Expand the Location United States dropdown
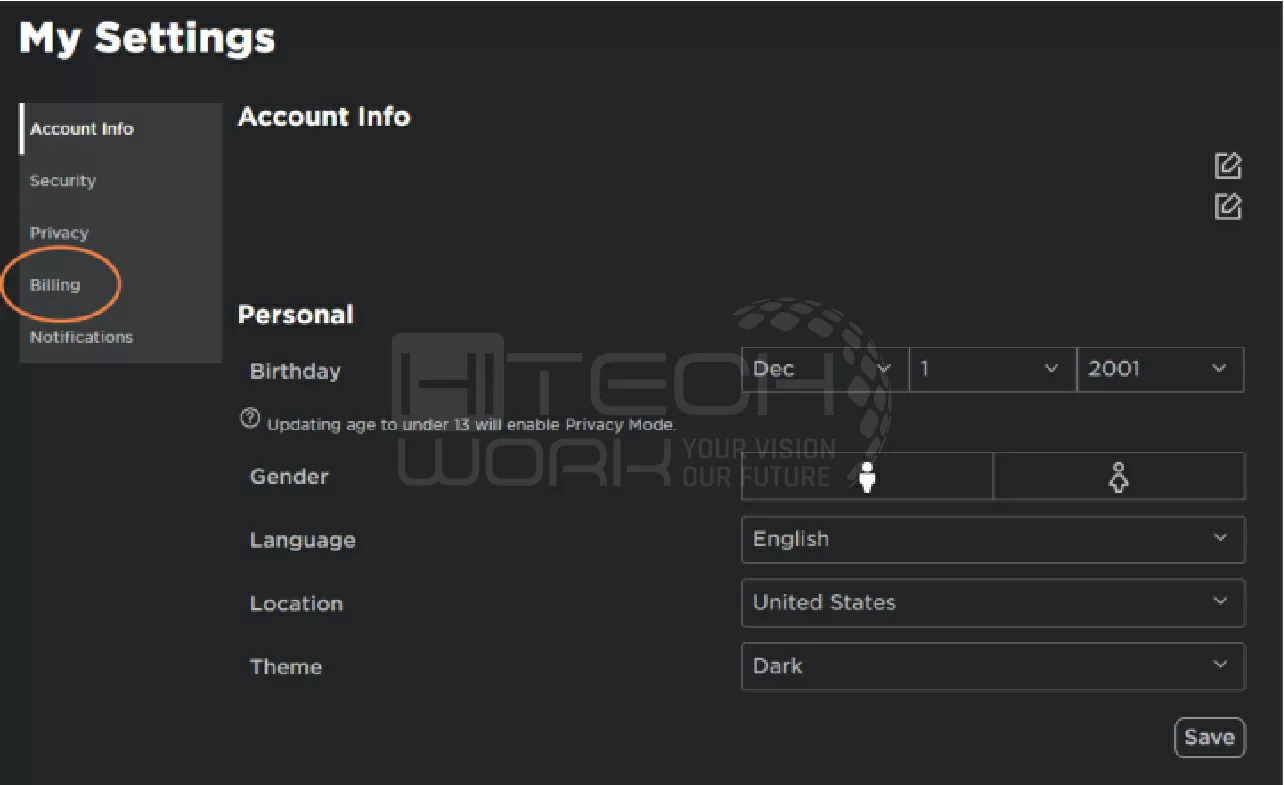The image size is (1284, 785). 993,603
